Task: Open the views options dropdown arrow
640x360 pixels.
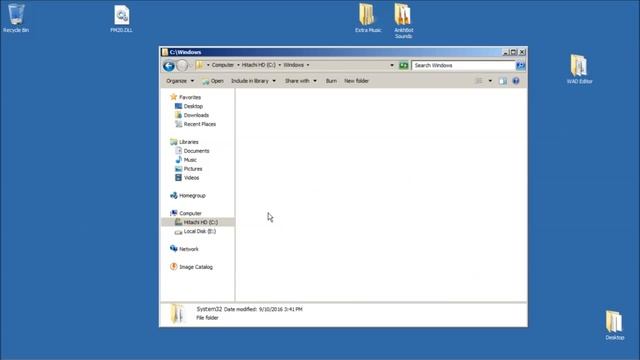Action: [490, 81]
